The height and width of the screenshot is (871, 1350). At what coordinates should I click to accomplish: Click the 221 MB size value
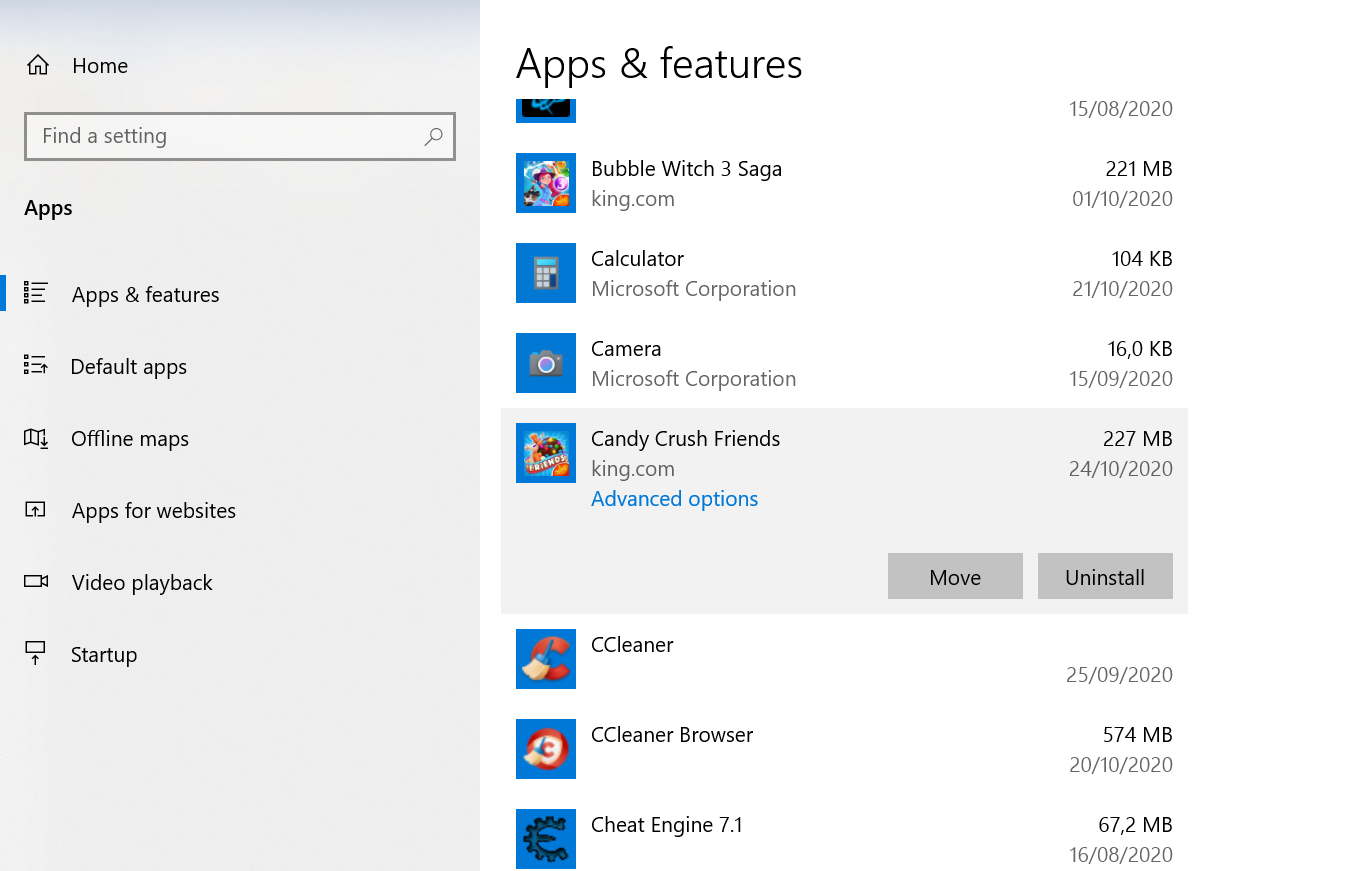point(1139,168)
